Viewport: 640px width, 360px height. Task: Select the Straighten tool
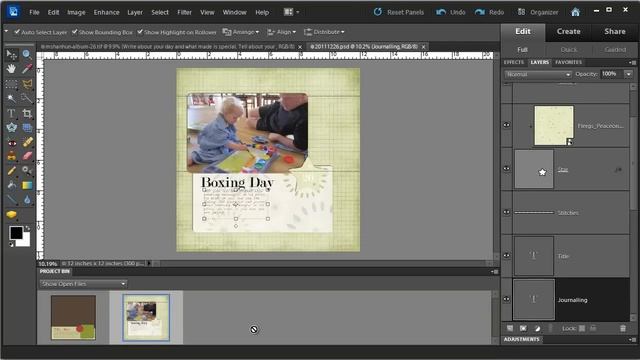click(27, 128)
